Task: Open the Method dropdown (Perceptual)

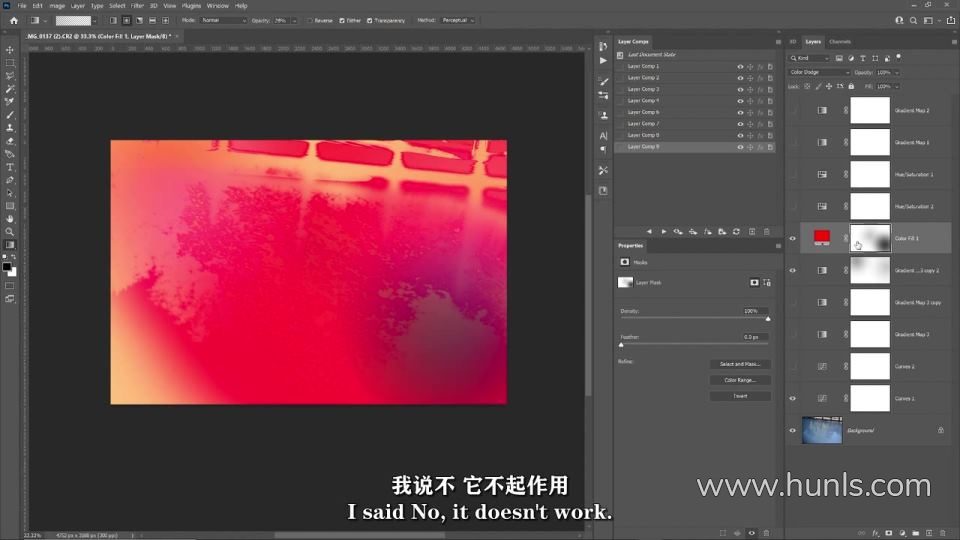Action: pos(459,20)
